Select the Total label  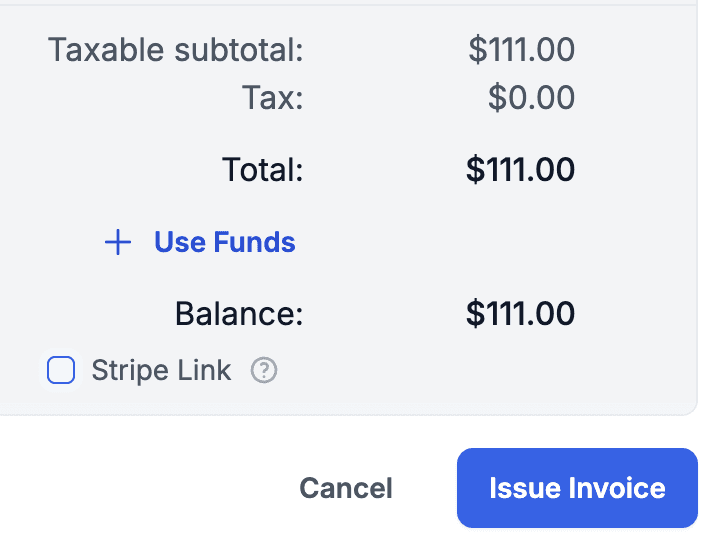tap(262, 170)
